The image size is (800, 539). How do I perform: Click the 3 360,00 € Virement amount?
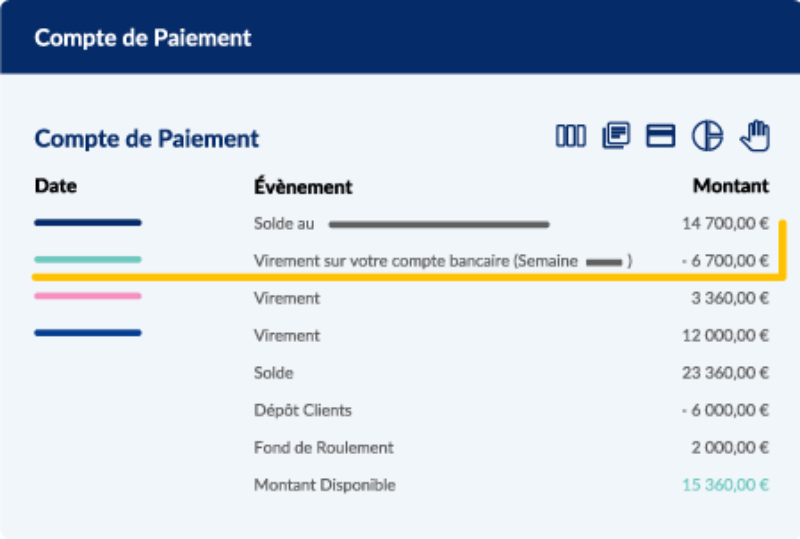(729, 298)
